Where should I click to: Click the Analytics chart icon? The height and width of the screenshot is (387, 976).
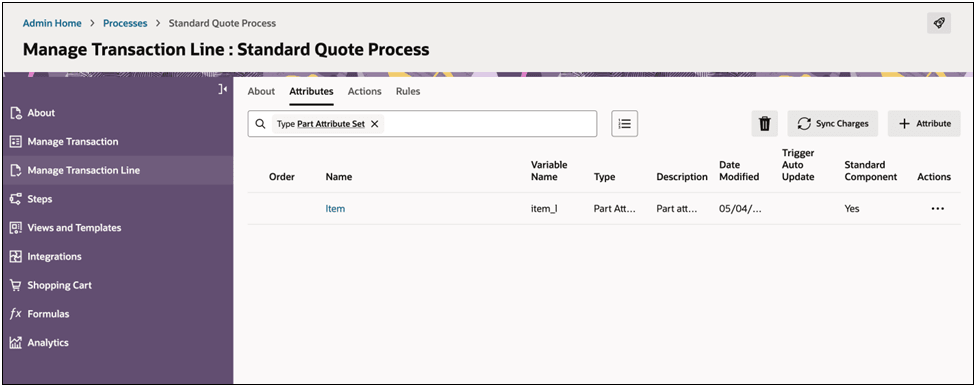(16, 342)
